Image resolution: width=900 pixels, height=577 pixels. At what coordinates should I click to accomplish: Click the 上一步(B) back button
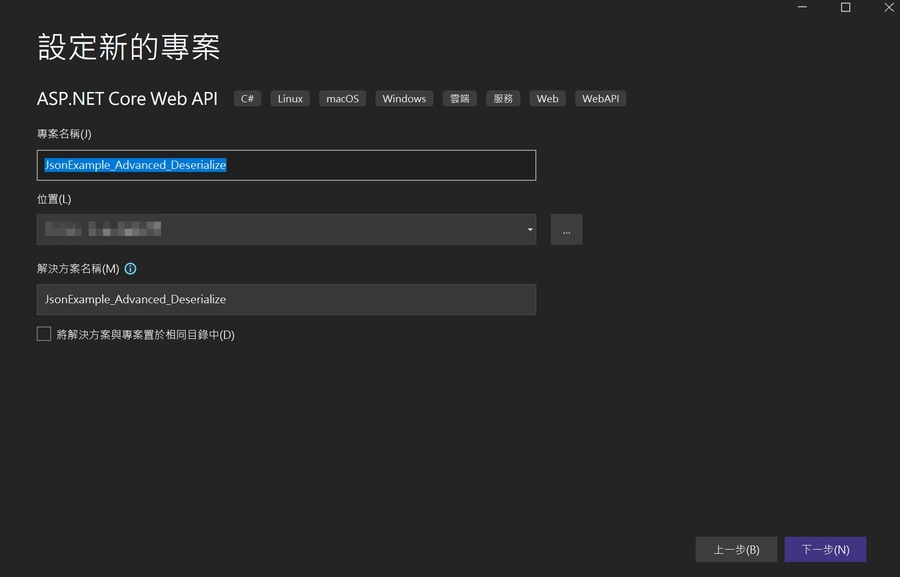[736, 549]
